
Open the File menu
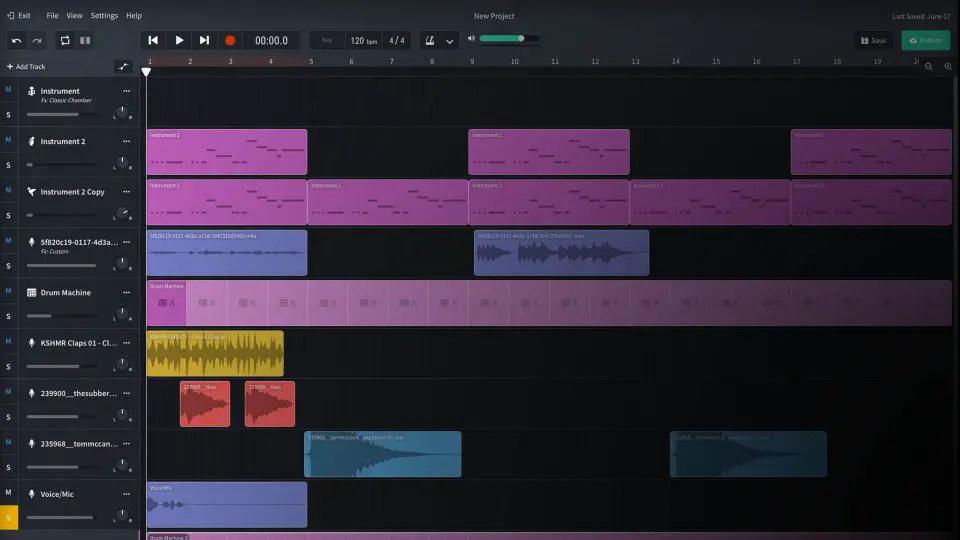point(53,15)
